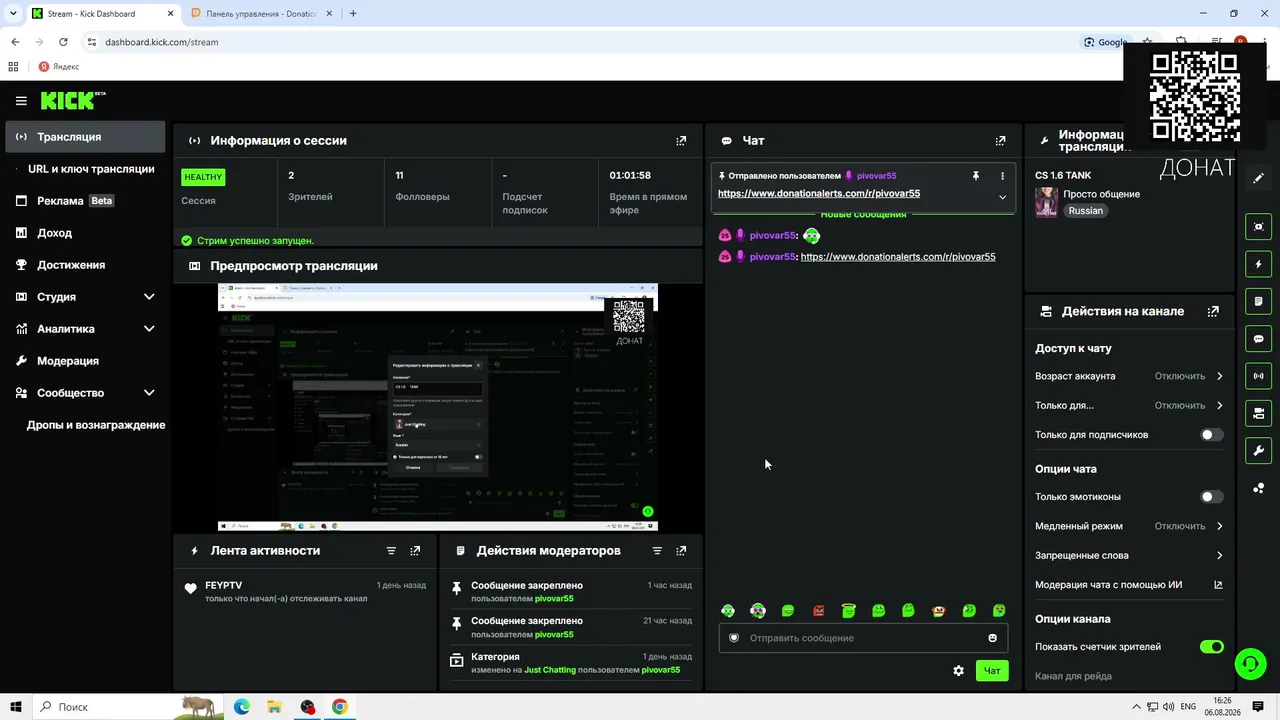Pop out the channel actions panel
1280x720 pixels.
[x=1213, y=311]
